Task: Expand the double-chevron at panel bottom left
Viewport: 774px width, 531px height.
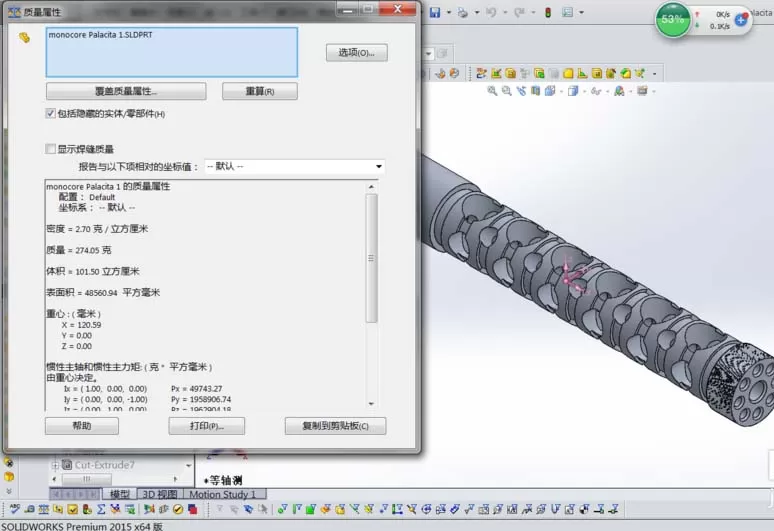Action: click(x=8, y=492)
